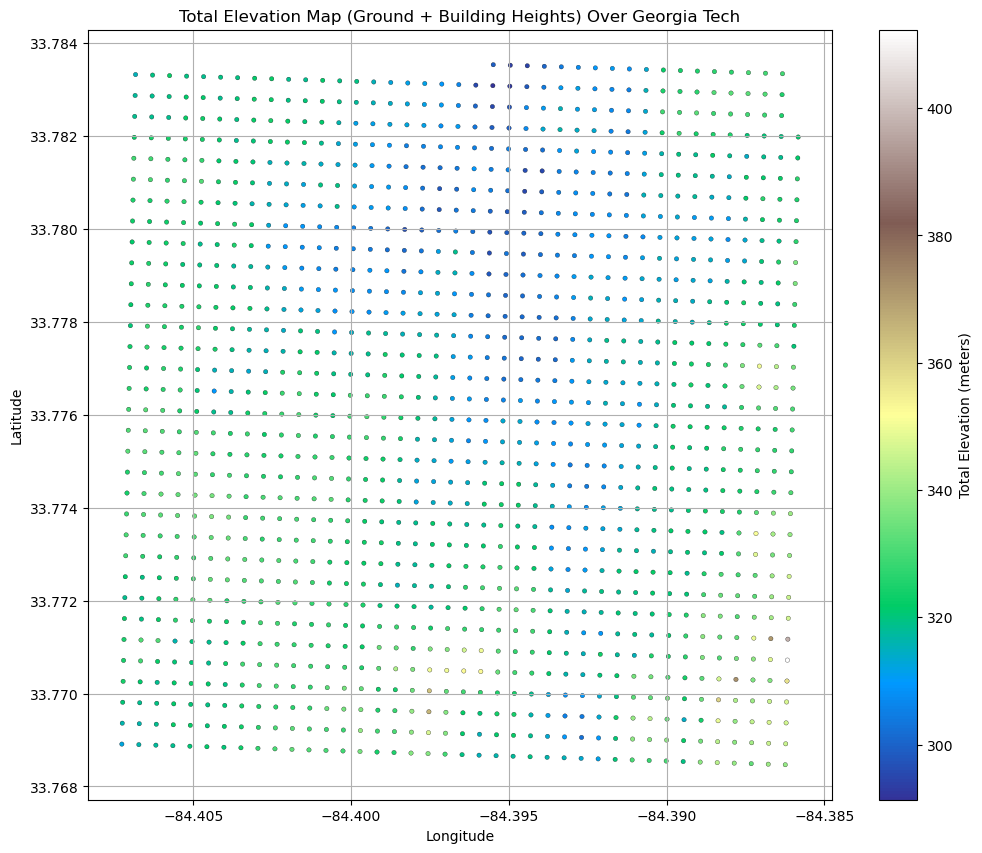Click the 33.776 latitude tick label
The height and width of the screenshot is (853, 982).
56,416
